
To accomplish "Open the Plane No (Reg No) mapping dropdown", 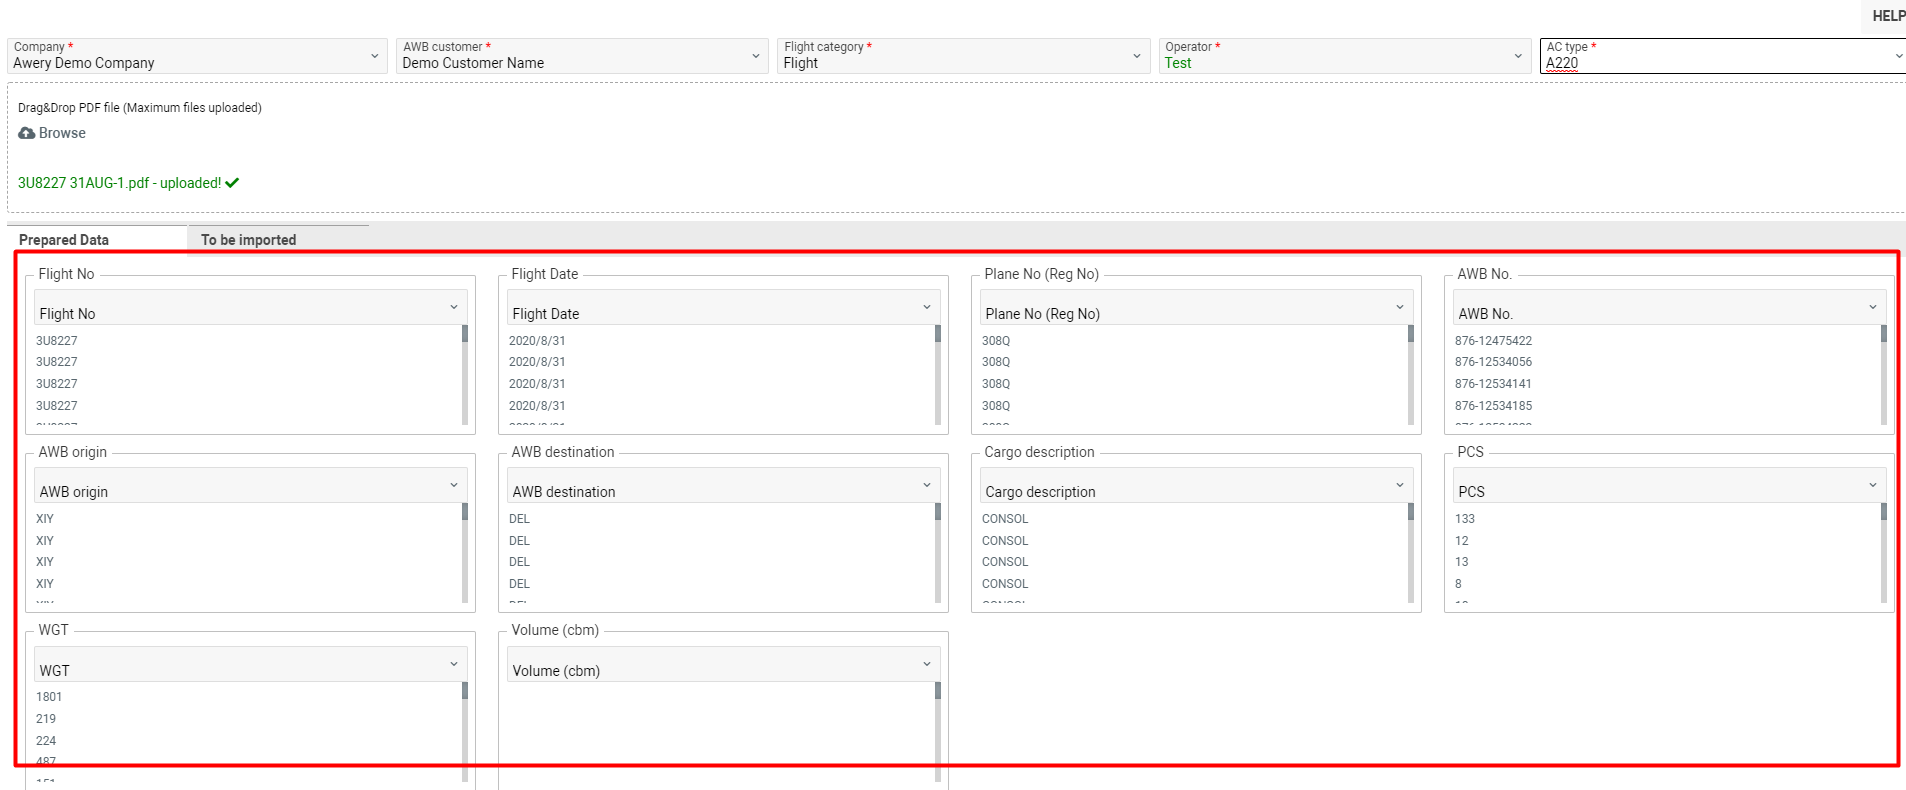I will click(1196, 308).
